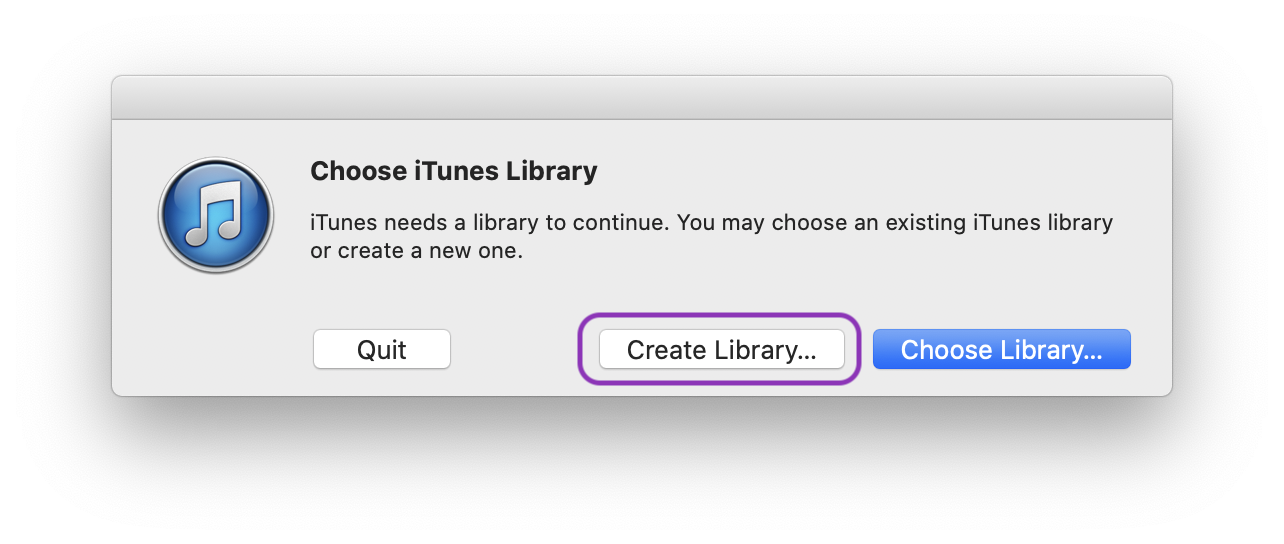Click the black area below the dialog
The image size is (1284, 544).
tap(641, 470)
